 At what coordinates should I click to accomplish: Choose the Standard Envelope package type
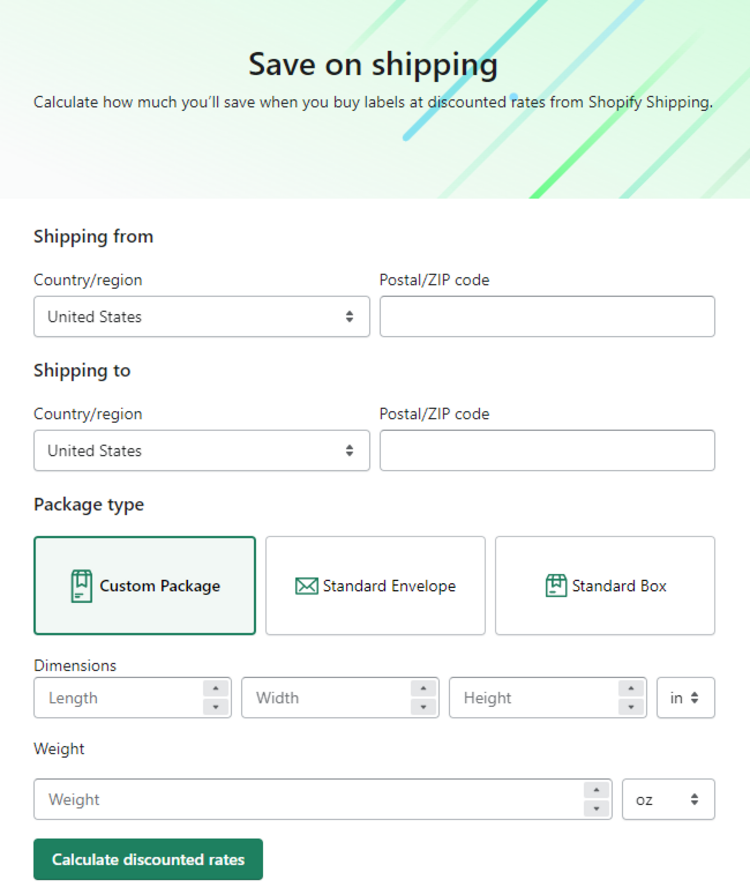click(376, 586)
